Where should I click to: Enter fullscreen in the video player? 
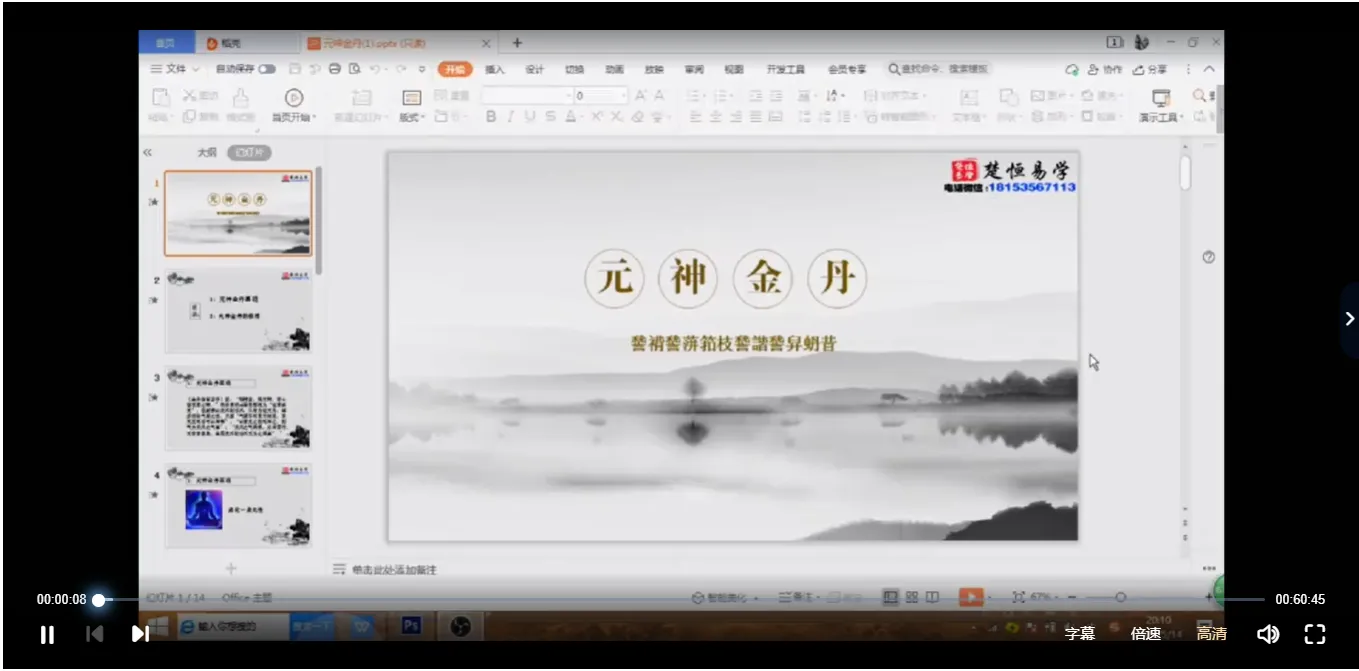tap(1315, 634)
